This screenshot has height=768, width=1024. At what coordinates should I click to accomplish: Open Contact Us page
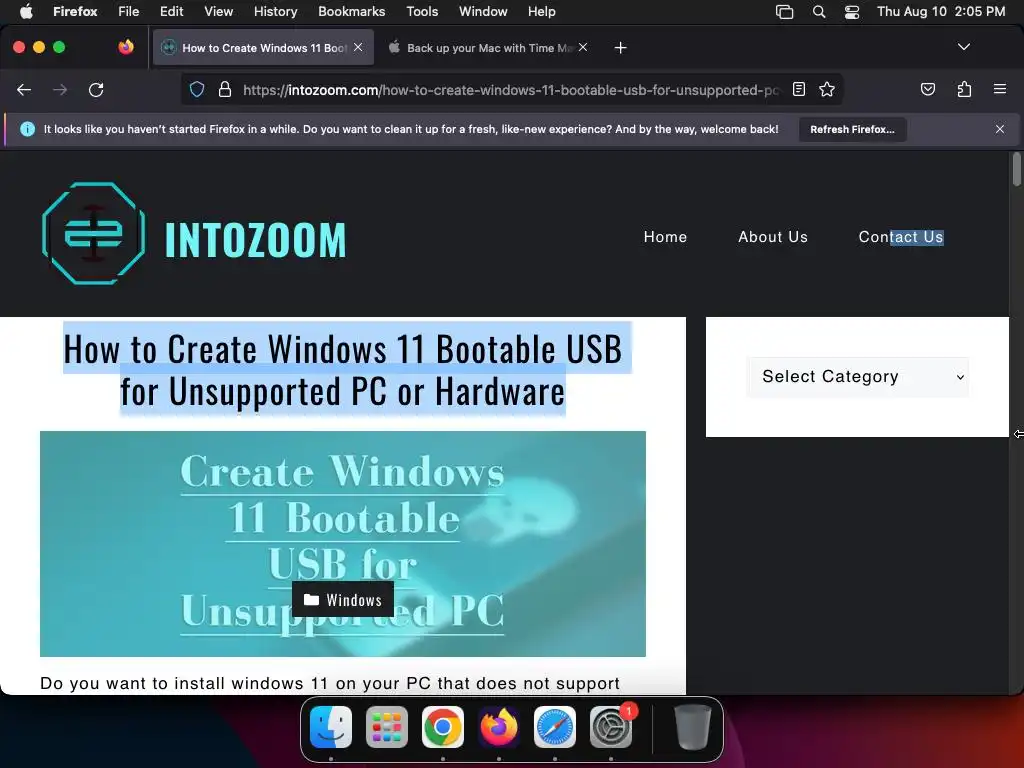[x=901, y=237]
